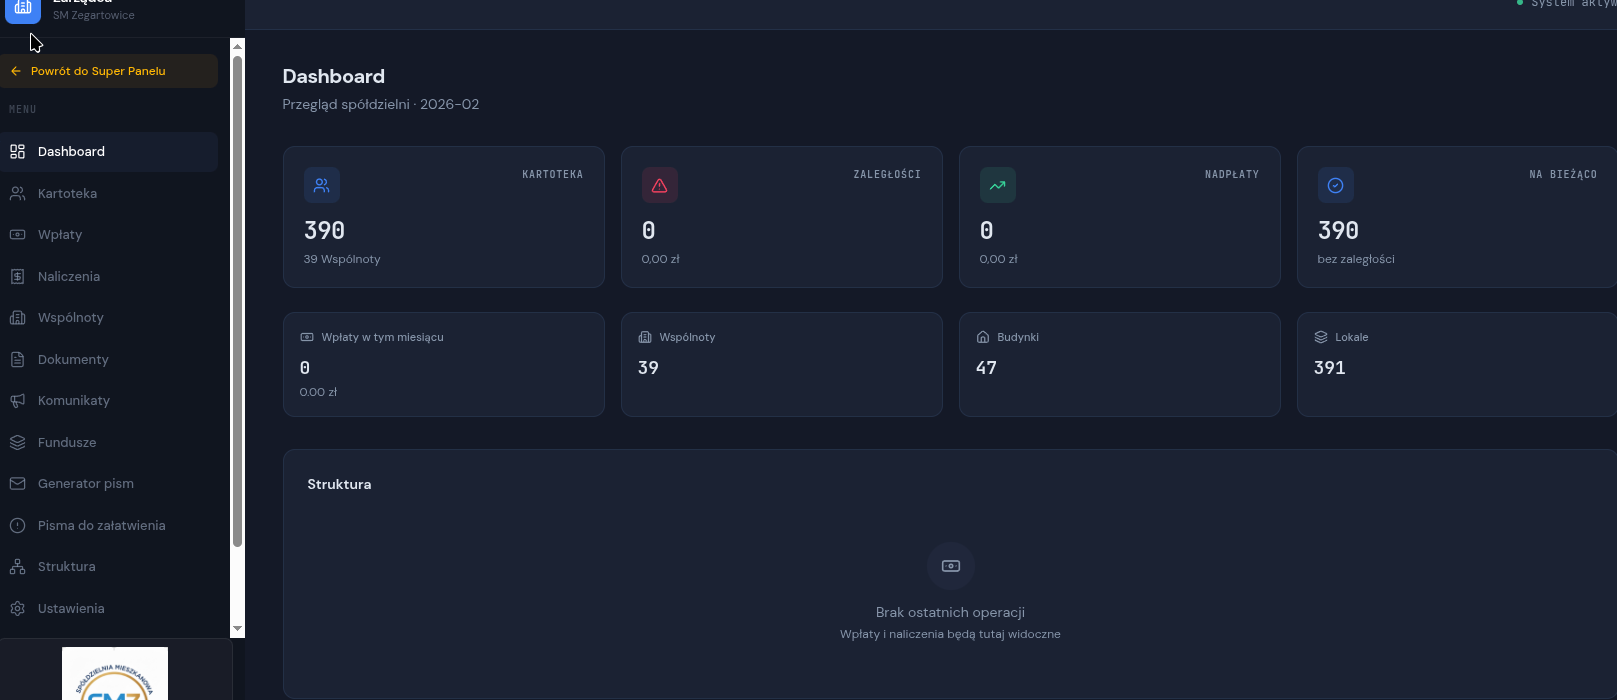
Task: Click the back arrow icon beside Powrót
Action: 16,71
